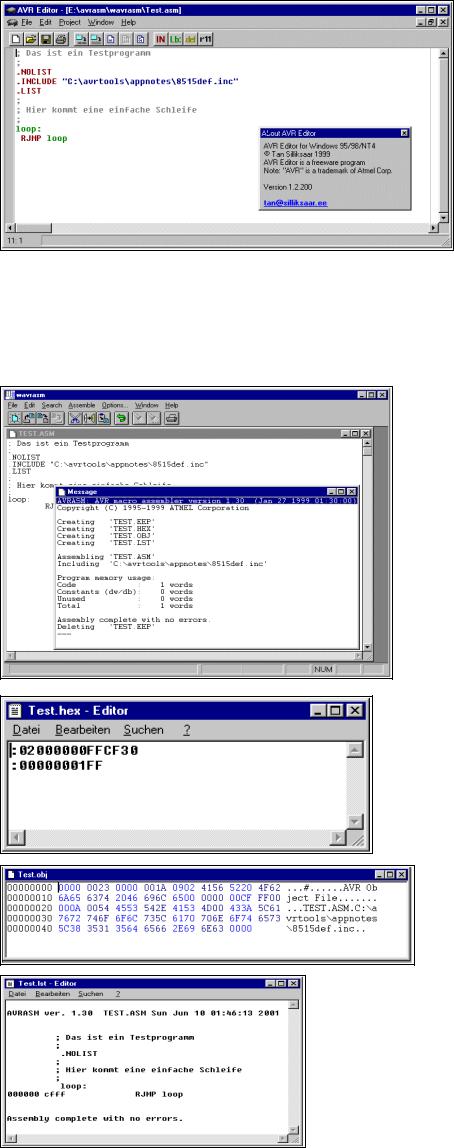Click the 'loop:' label in AVR Editor

coord(27,128)
